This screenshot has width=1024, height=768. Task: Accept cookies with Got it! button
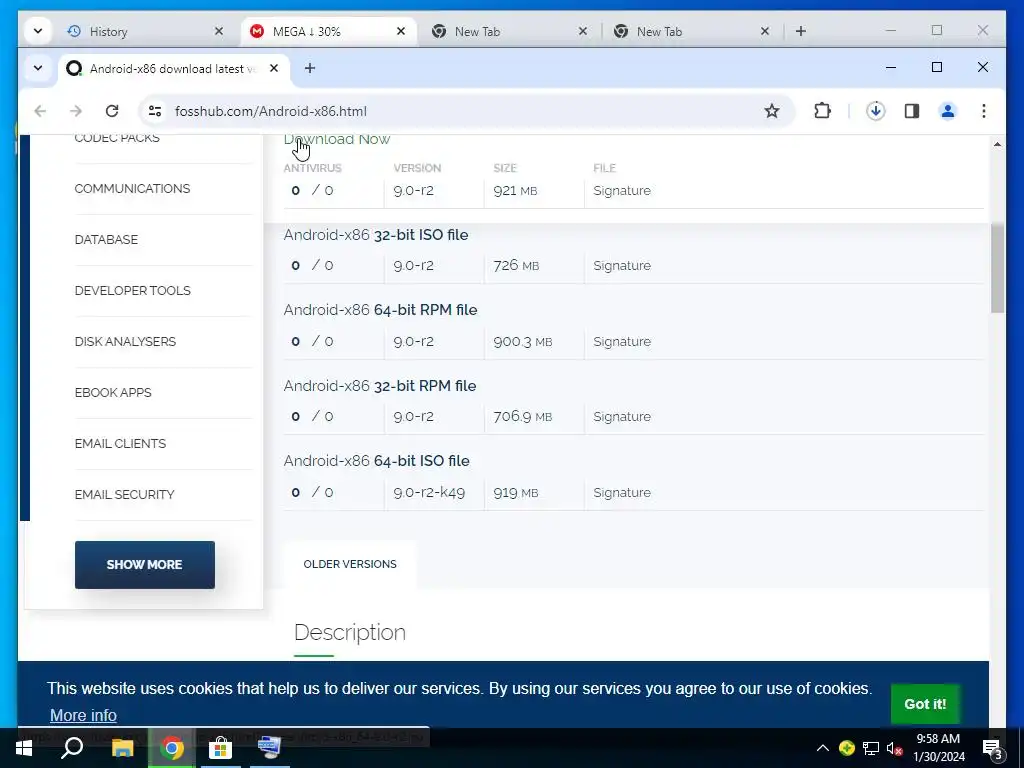point(925,704)
